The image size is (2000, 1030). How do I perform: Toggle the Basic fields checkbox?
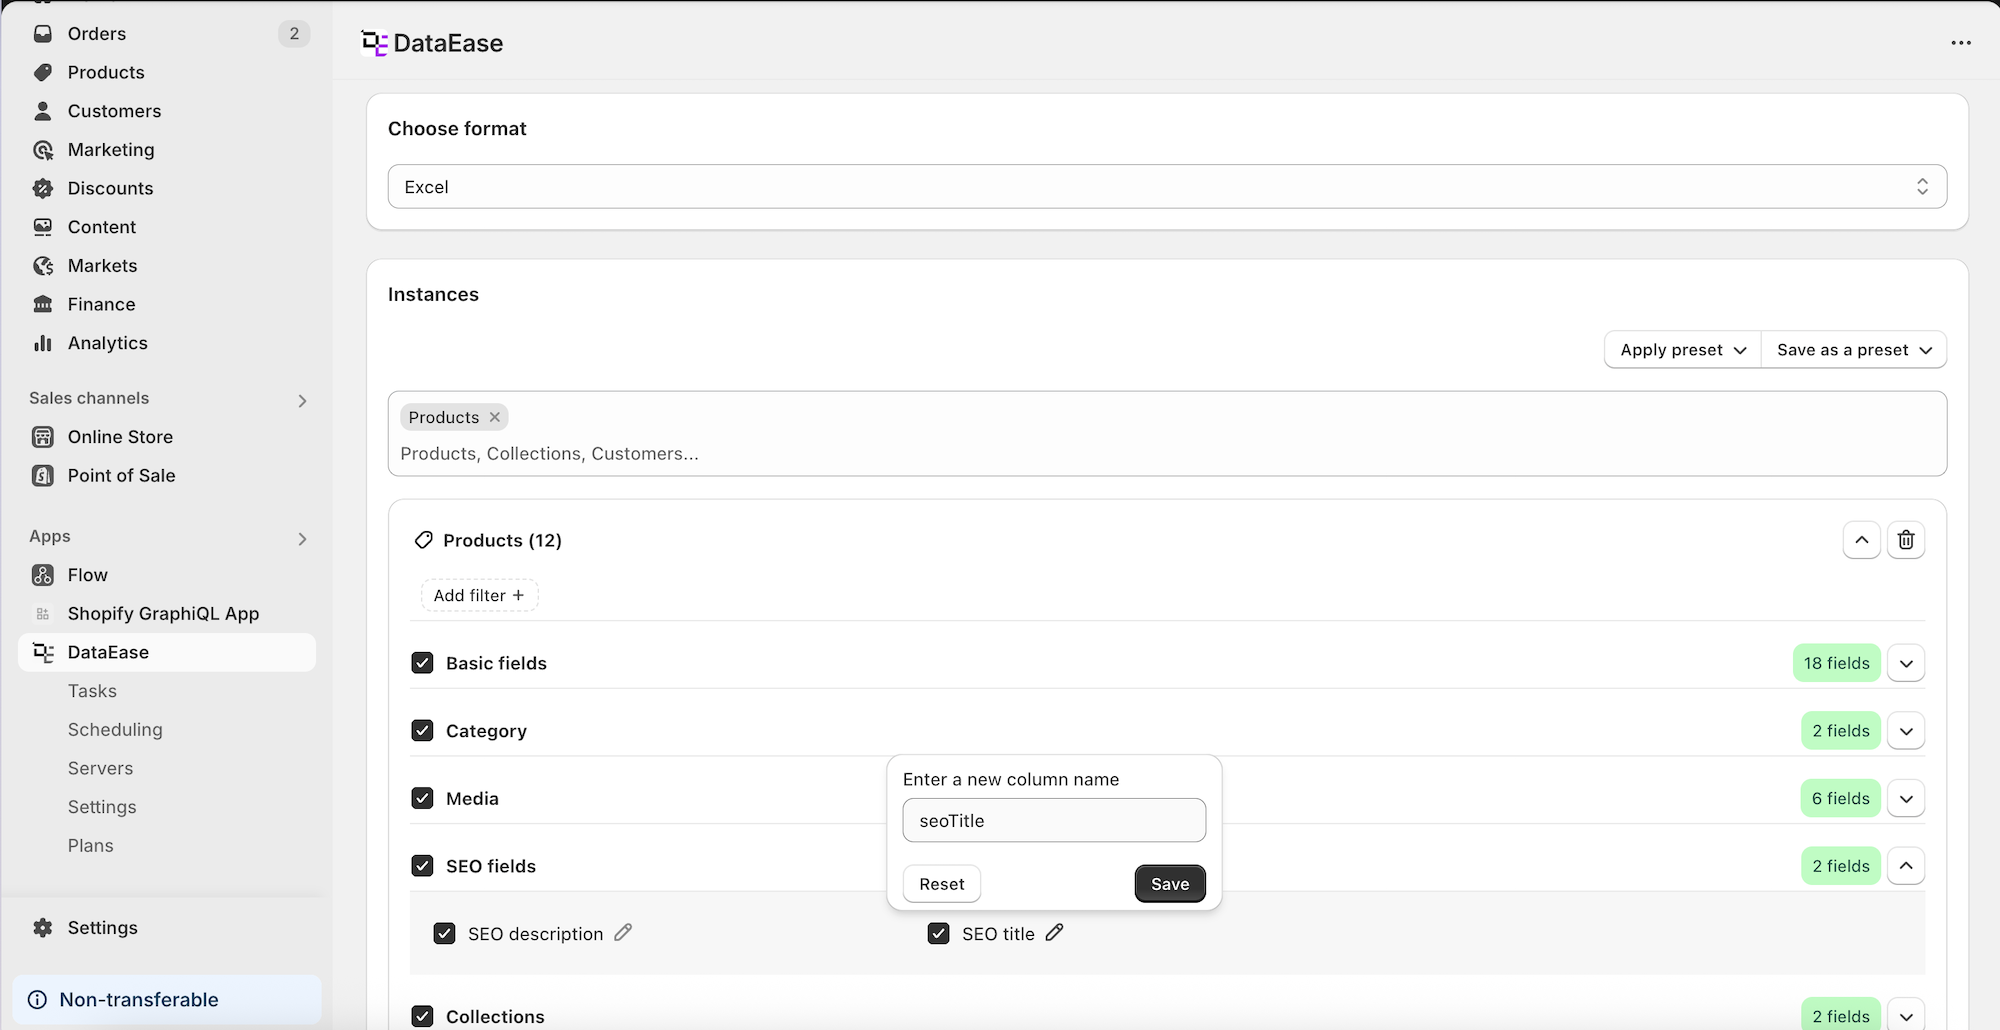[x=422, y=663]
